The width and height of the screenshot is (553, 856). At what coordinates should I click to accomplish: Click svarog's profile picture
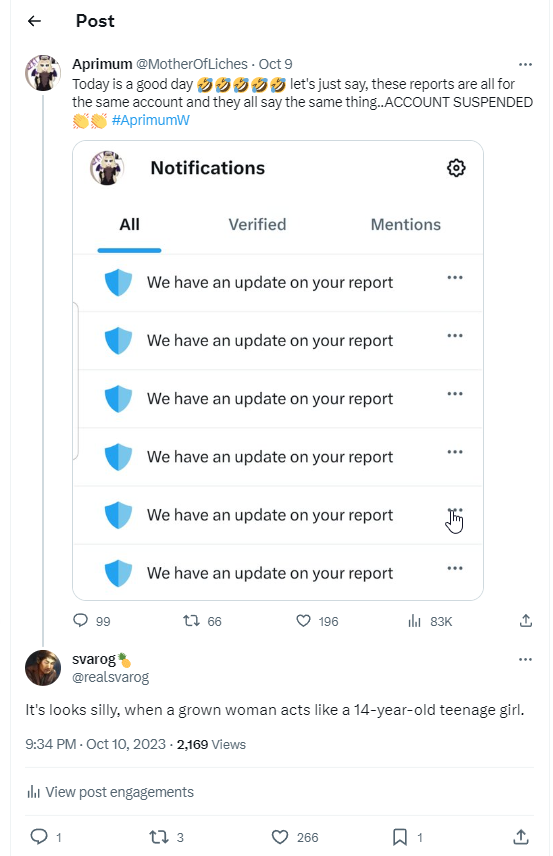click(x=43, y=668)
